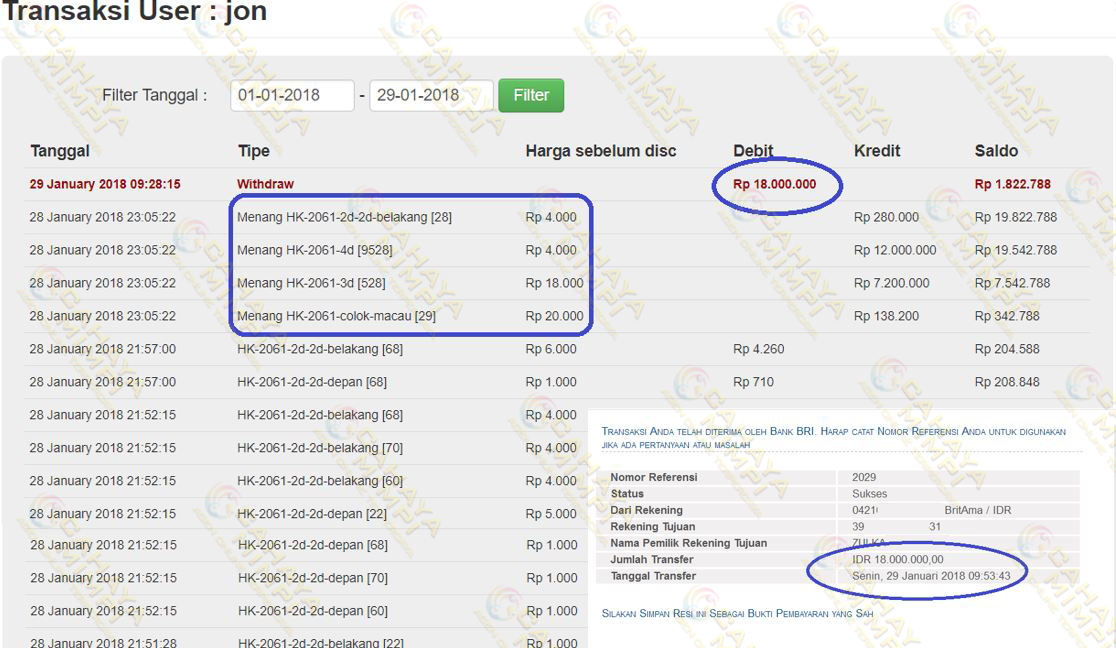Click the Transaksi User : jon heading
1116x648 pixels.
[x=135, y=14]
